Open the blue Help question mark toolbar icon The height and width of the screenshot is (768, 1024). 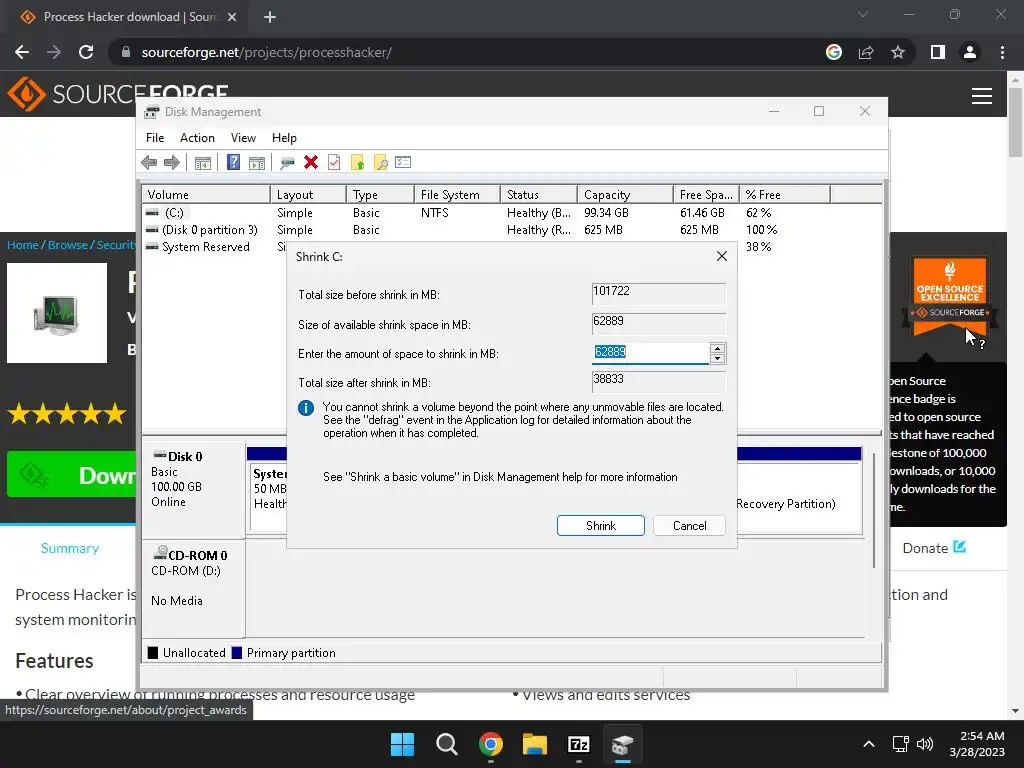(233, 163)
